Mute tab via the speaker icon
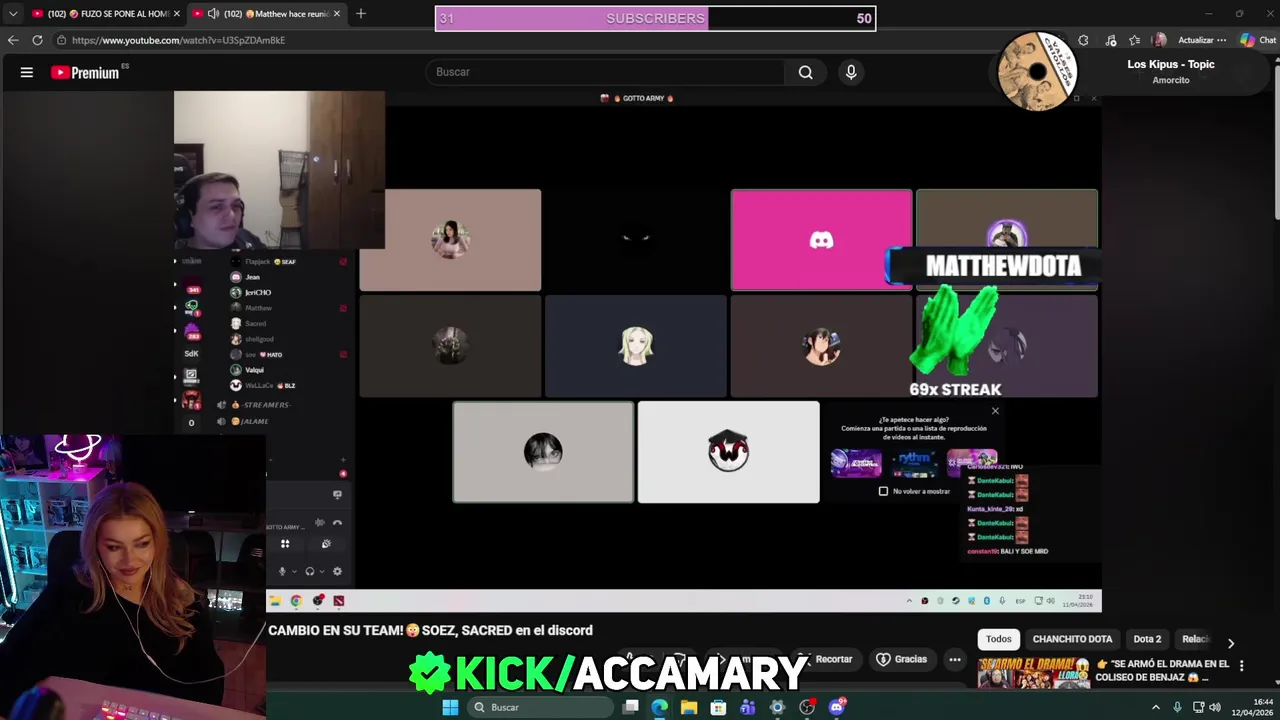 (x=213, y=14)
